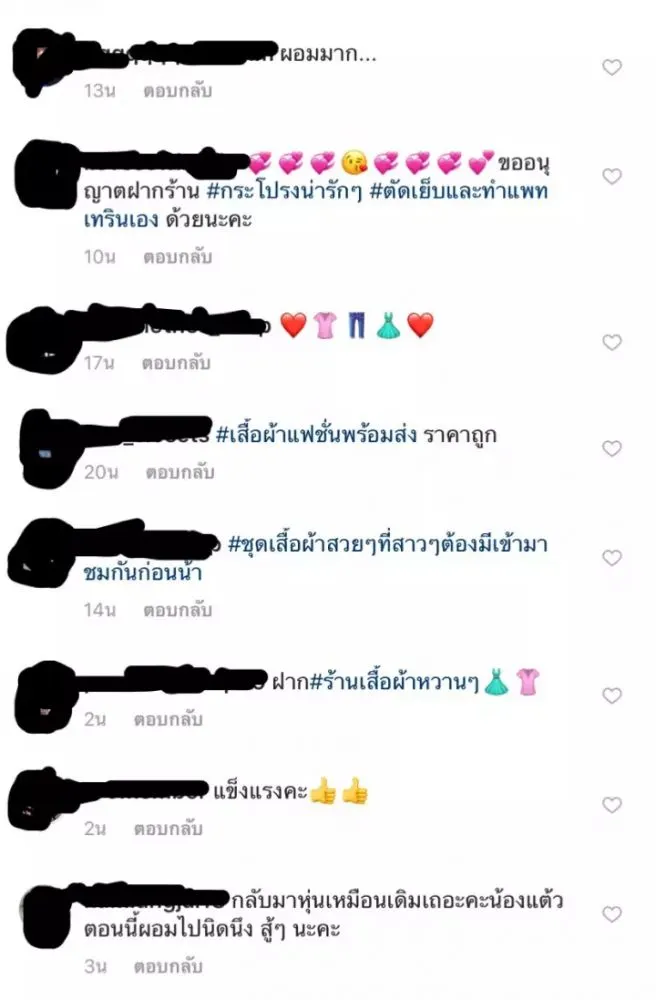Viewport: 656px width, 1000px height.
Task: Reply (ตอบกลับ) to the 3น comment
Action: click(x=168, y=967)
